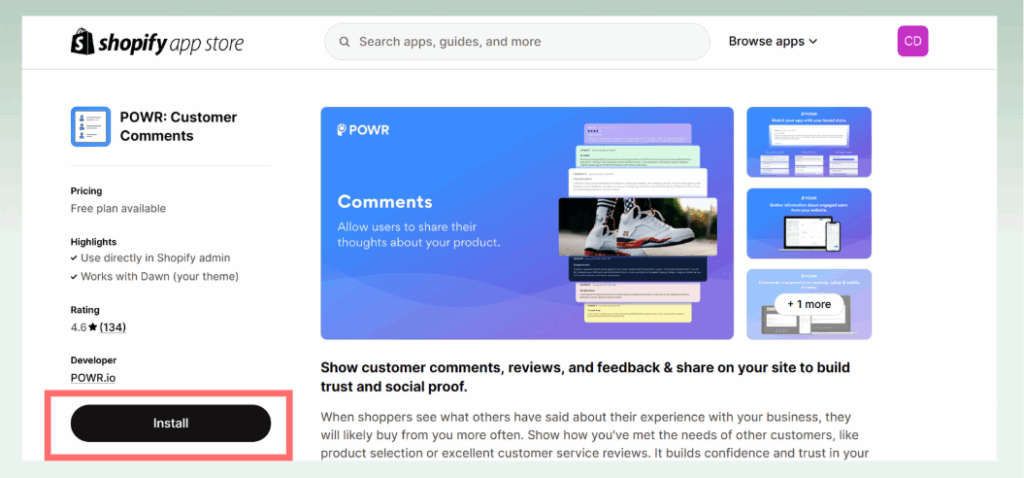This screenshot has height=478, width=1024.
Task: Click the POWR: Customer Comments title
Action: 178,127
